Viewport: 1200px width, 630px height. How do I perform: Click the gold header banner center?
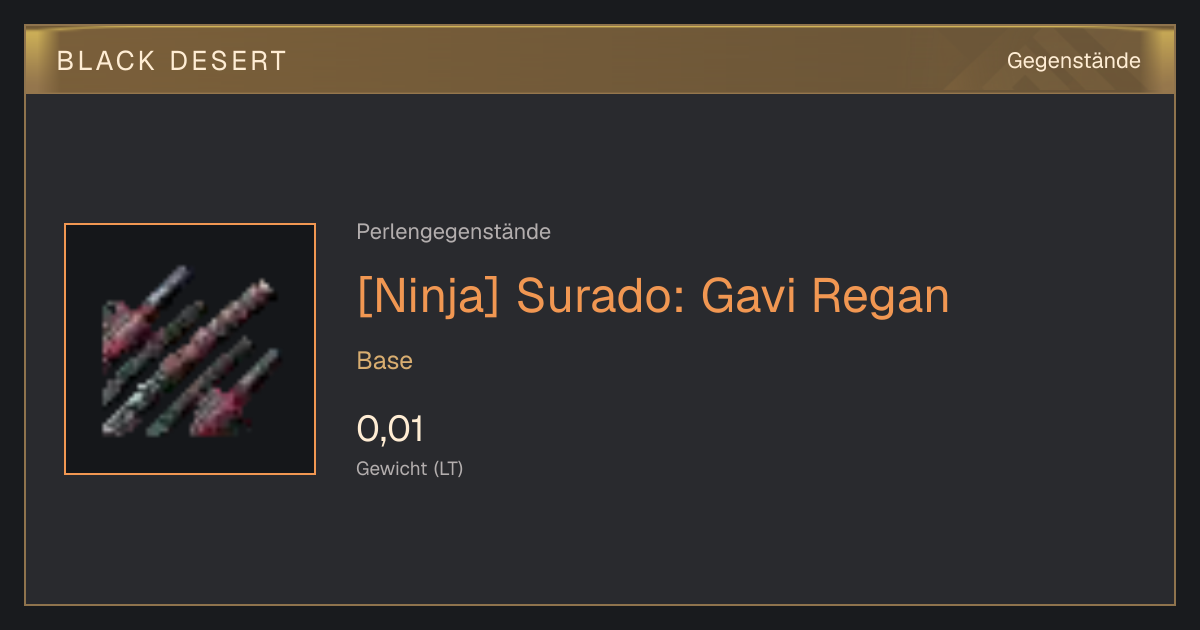(x=600, y=60)
